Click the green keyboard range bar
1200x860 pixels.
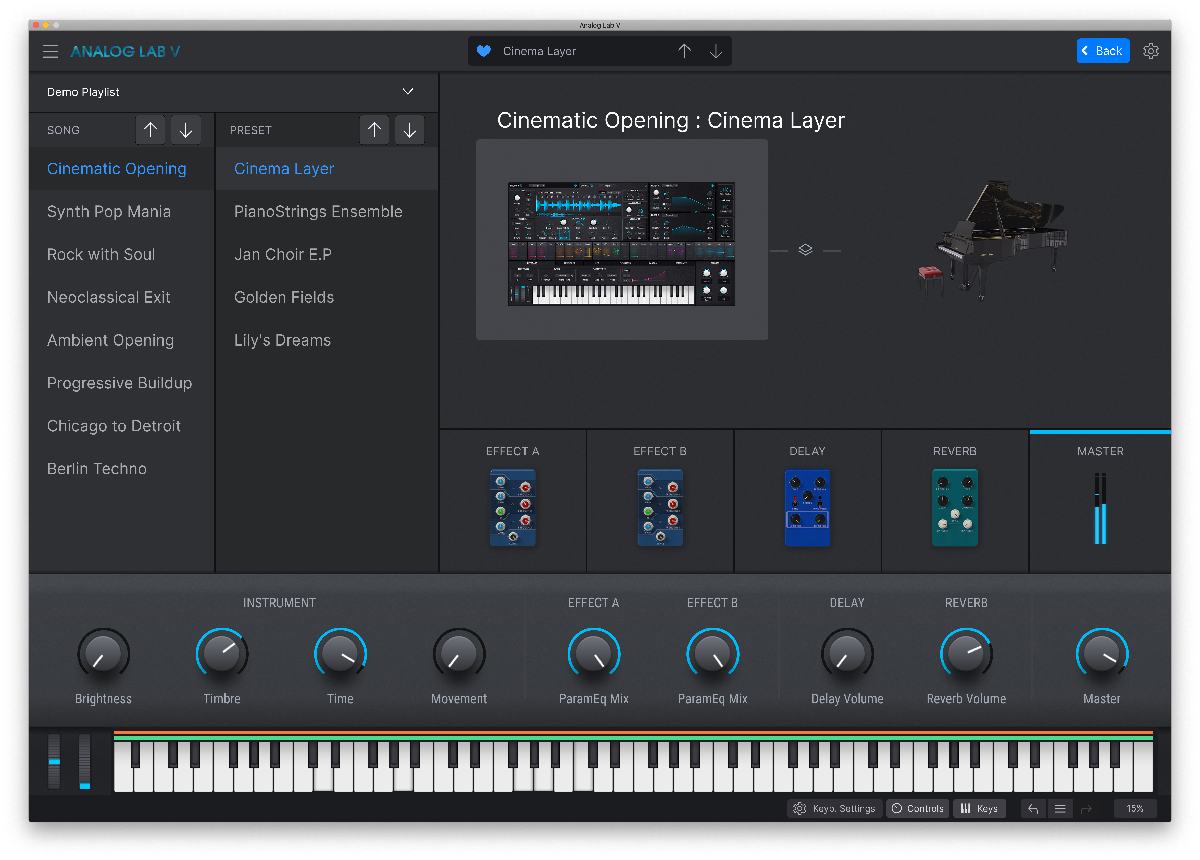633,739
